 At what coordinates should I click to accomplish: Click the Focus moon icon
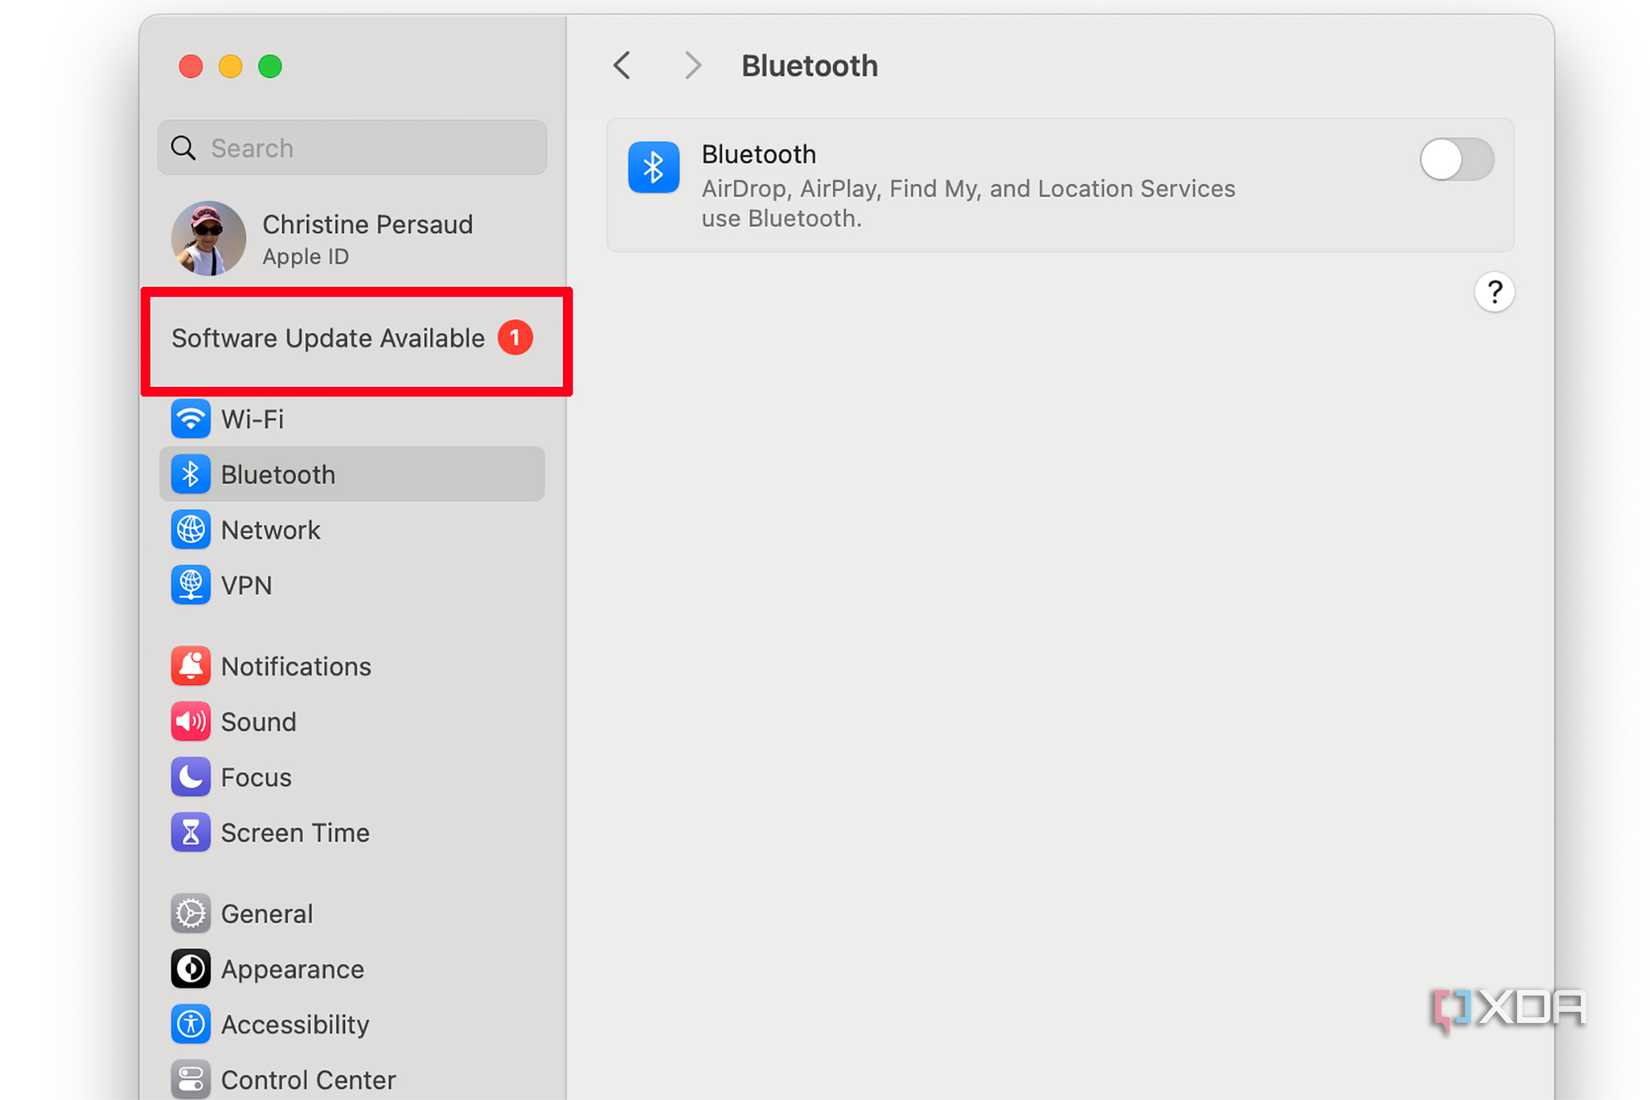coord(190,777)
